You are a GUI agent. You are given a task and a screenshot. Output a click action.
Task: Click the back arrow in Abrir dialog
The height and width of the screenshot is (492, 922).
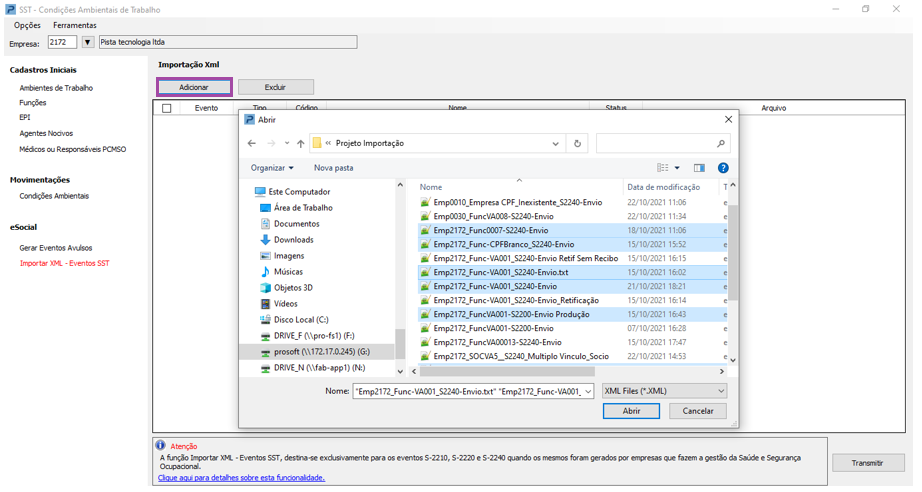point(251,144)
